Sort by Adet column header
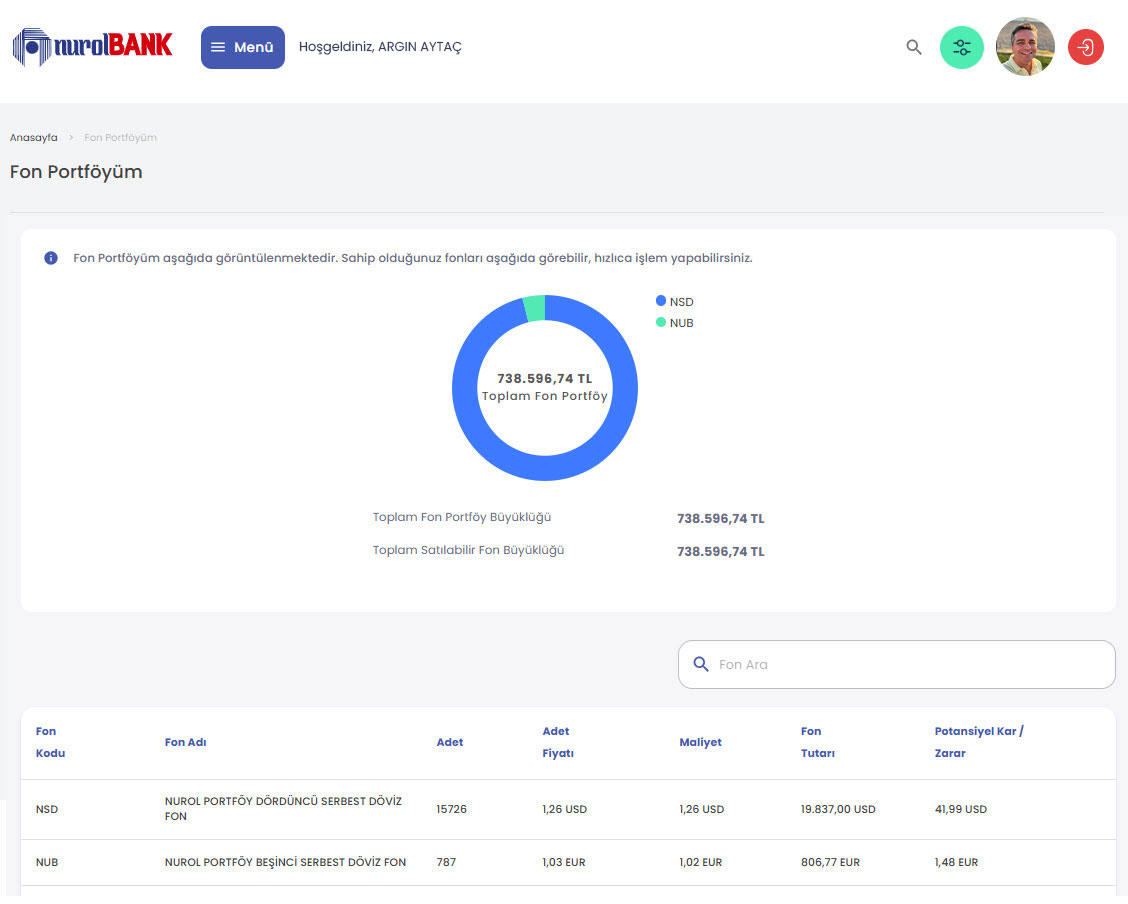This screenshot has height=904, width=1128. pyautogui.click(x=450, y=742)
